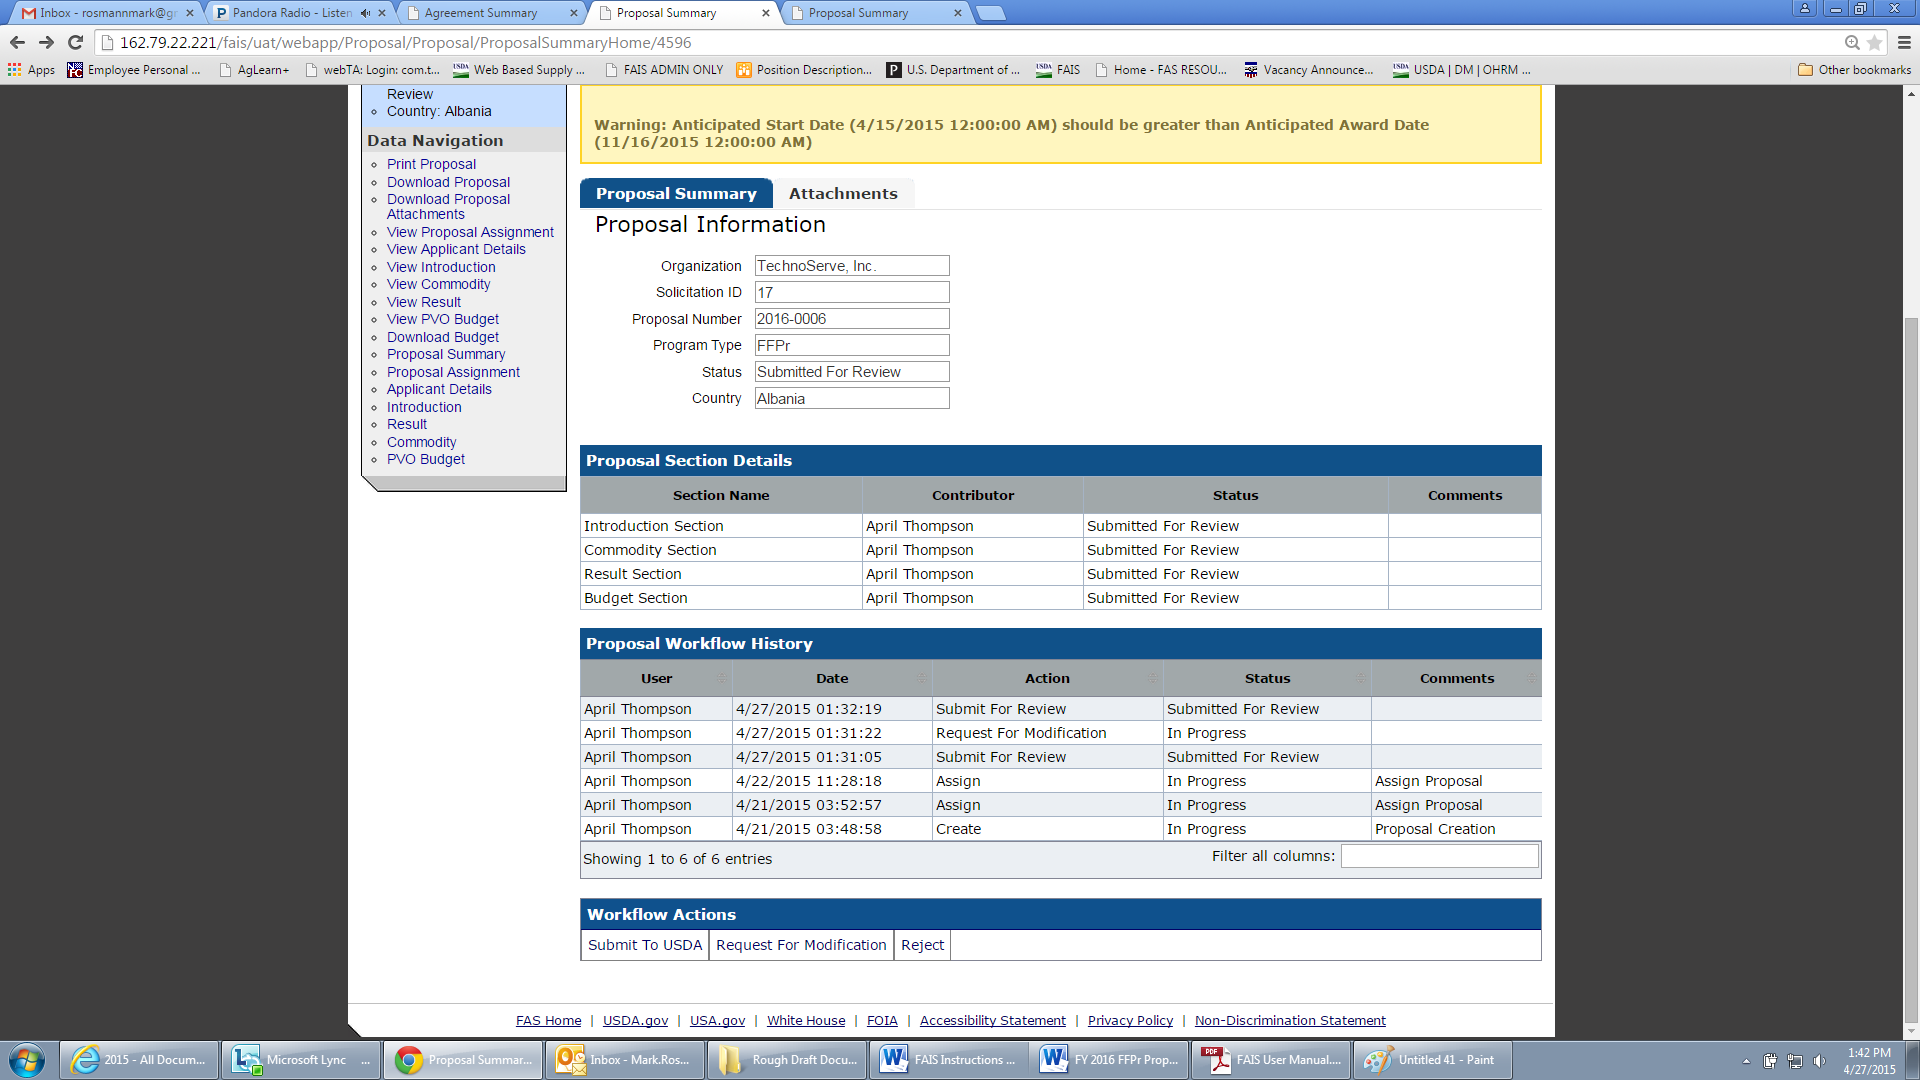
Task: Open Other bookmarks folder
Action: pos(1853,69)
